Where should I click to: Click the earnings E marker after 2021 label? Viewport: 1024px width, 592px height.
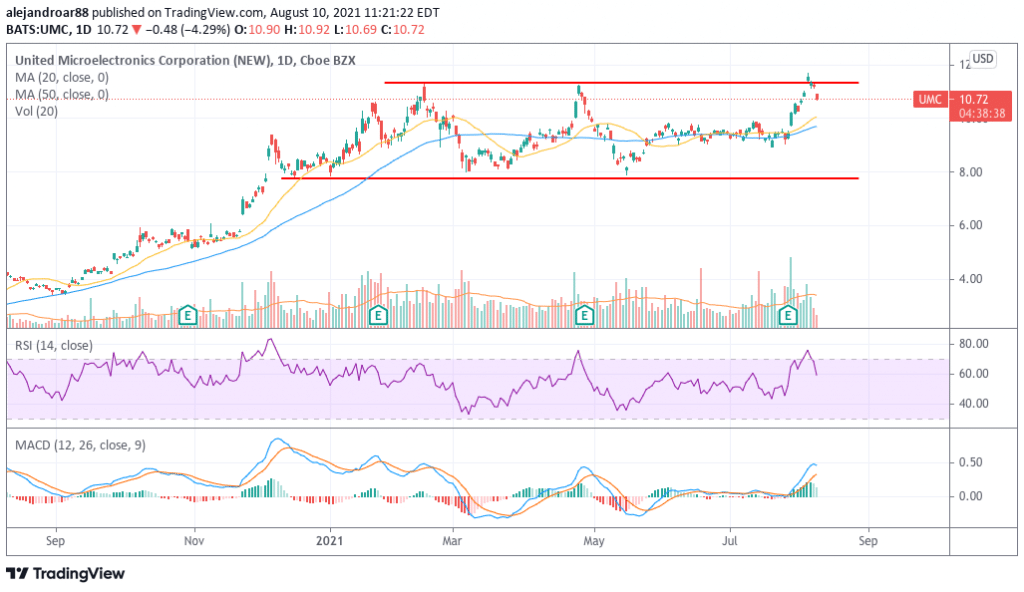378,316
